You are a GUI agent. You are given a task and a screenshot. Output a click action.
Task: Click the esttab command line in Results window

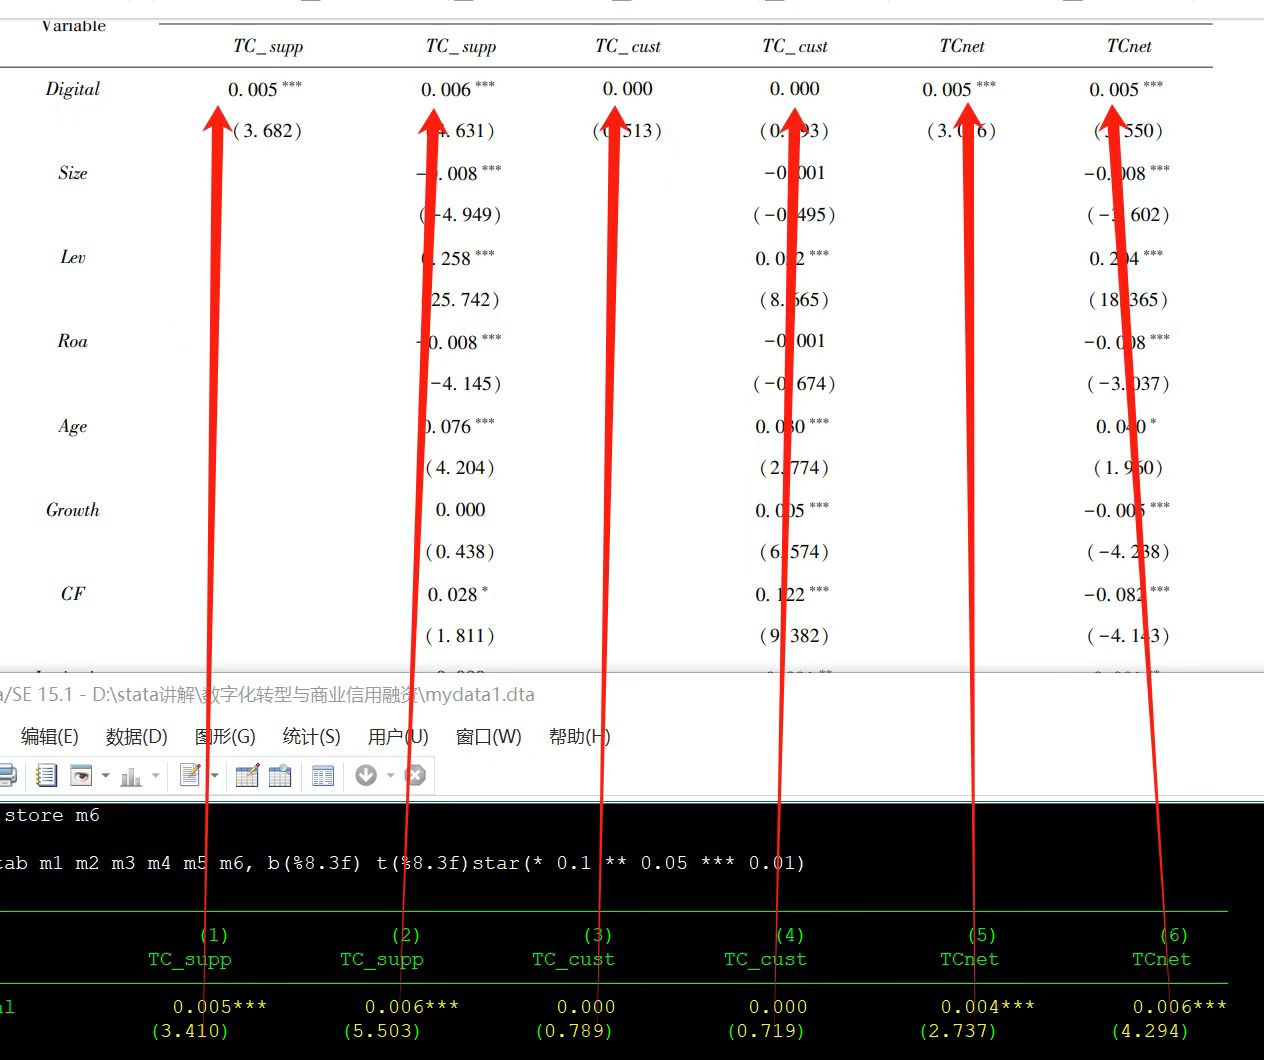[402, 863]
